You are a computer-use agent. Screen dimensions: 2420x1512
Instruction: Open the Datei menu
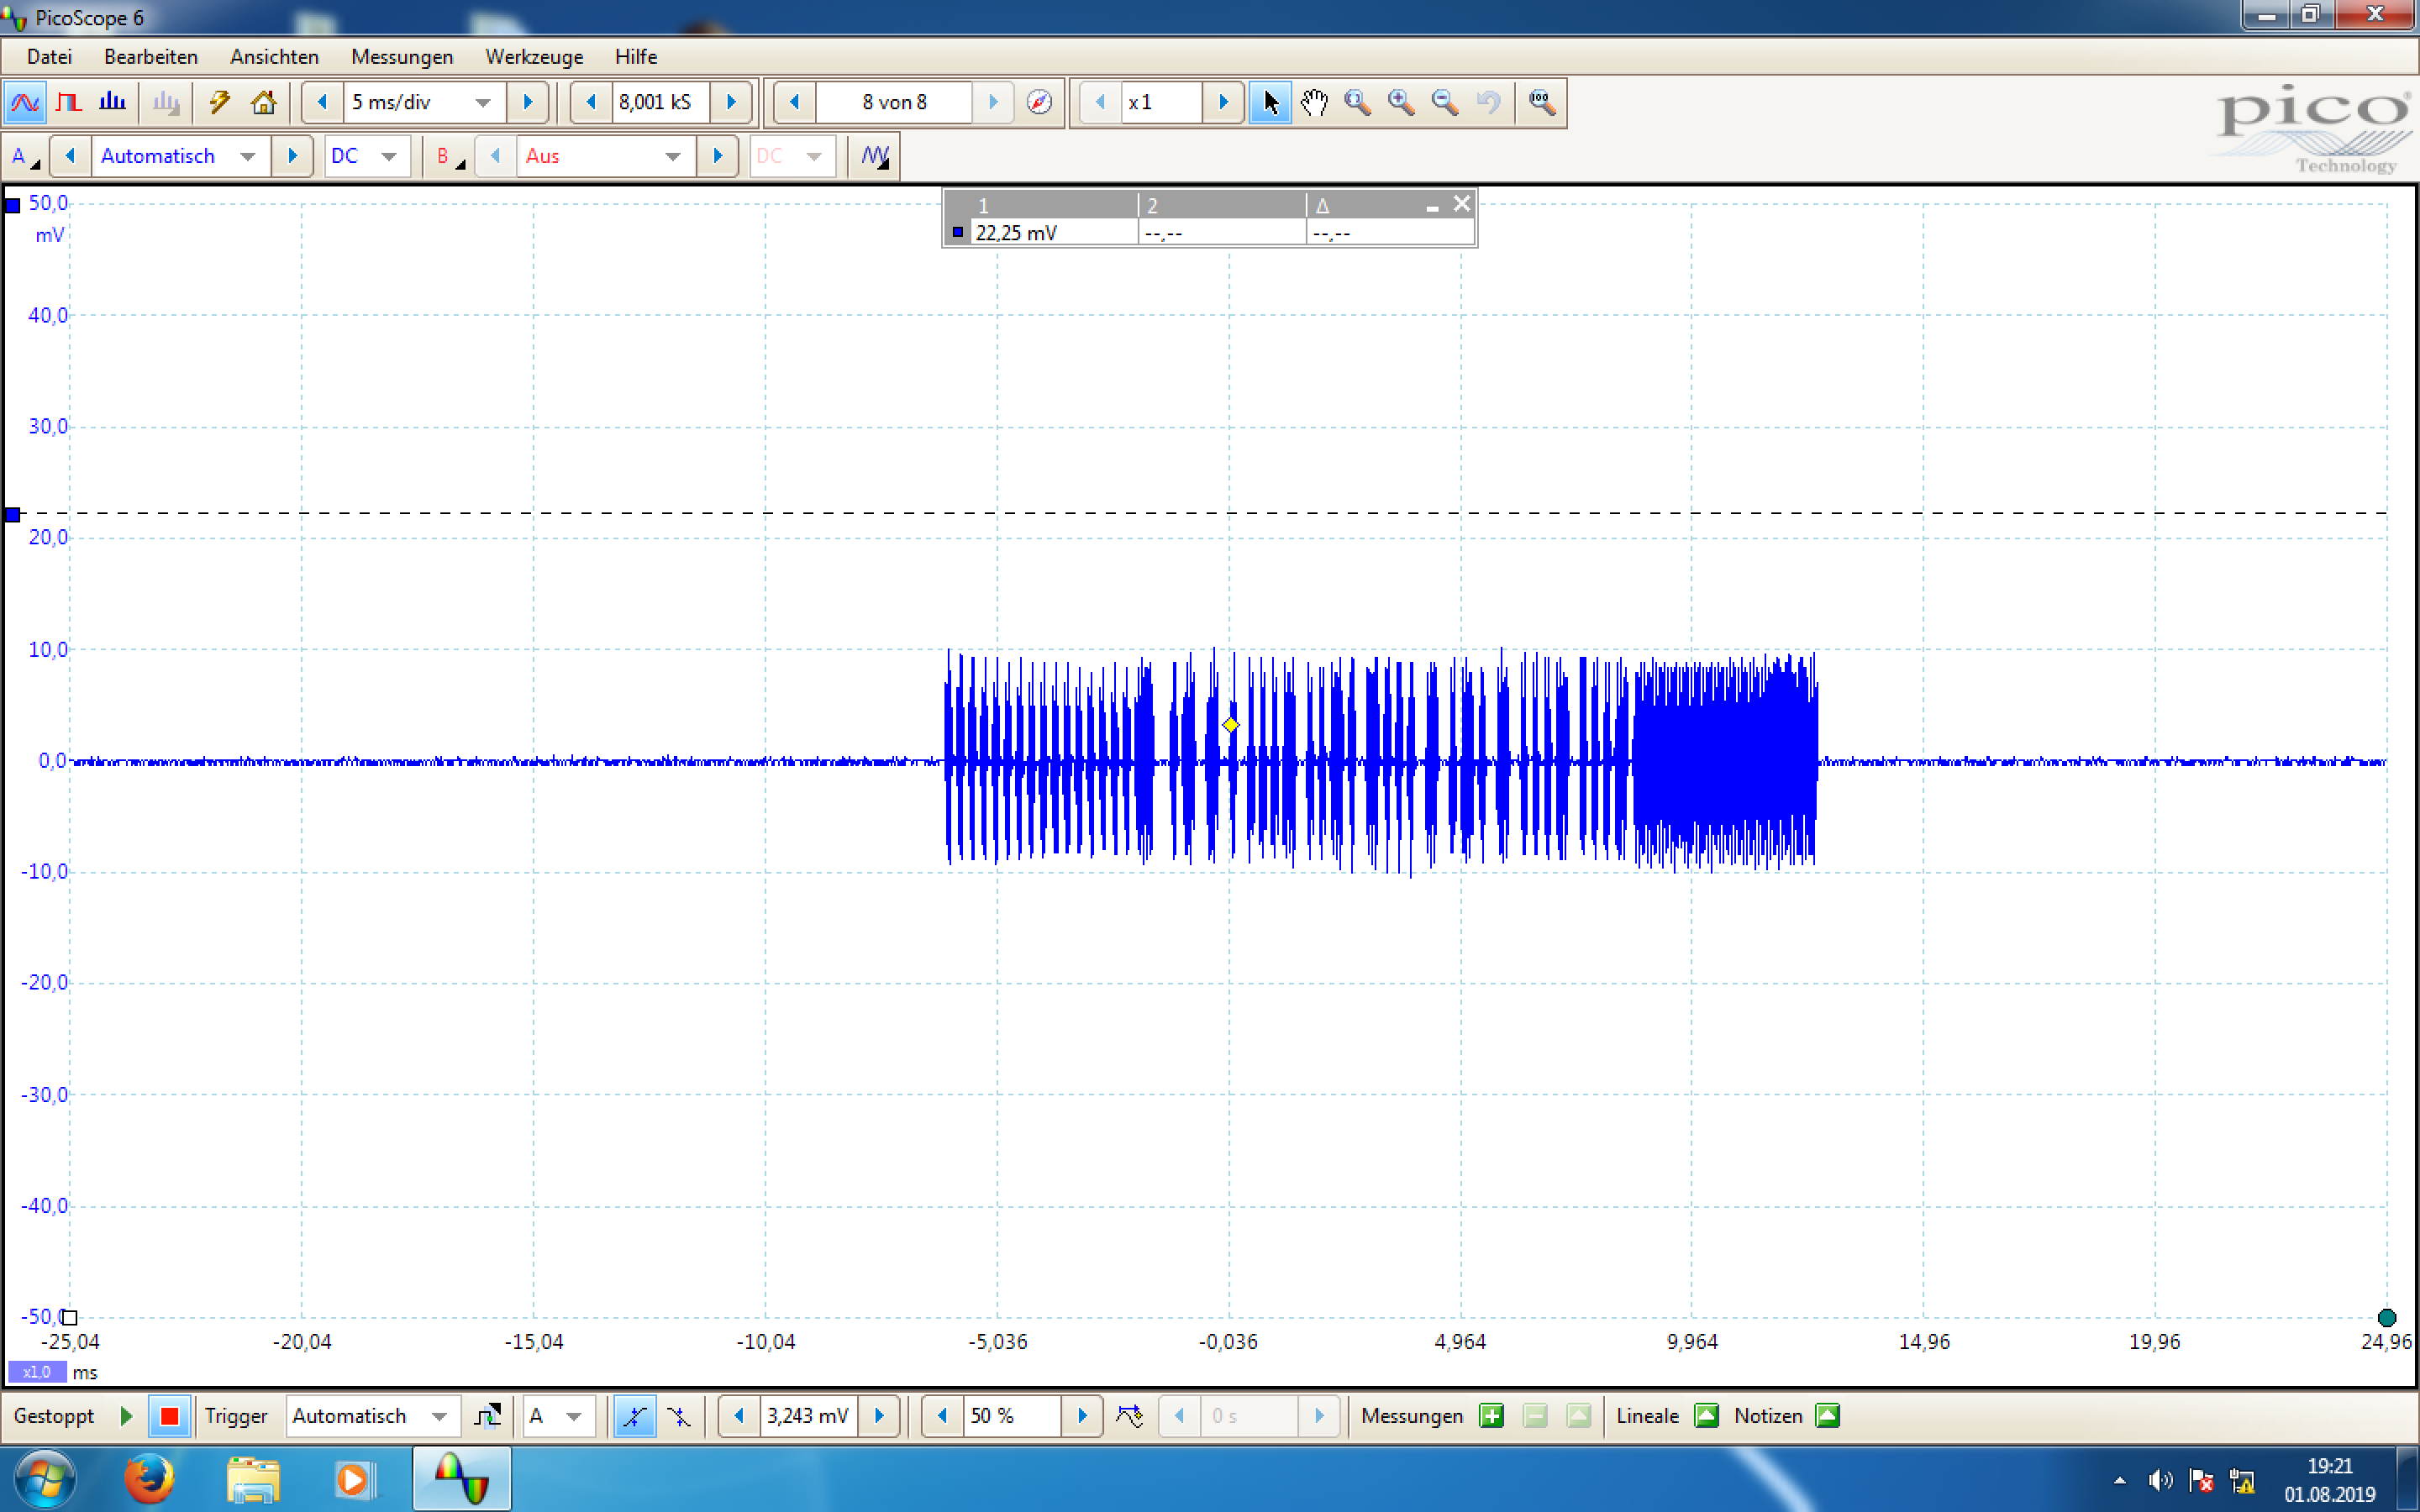click(x=49, y=57)
